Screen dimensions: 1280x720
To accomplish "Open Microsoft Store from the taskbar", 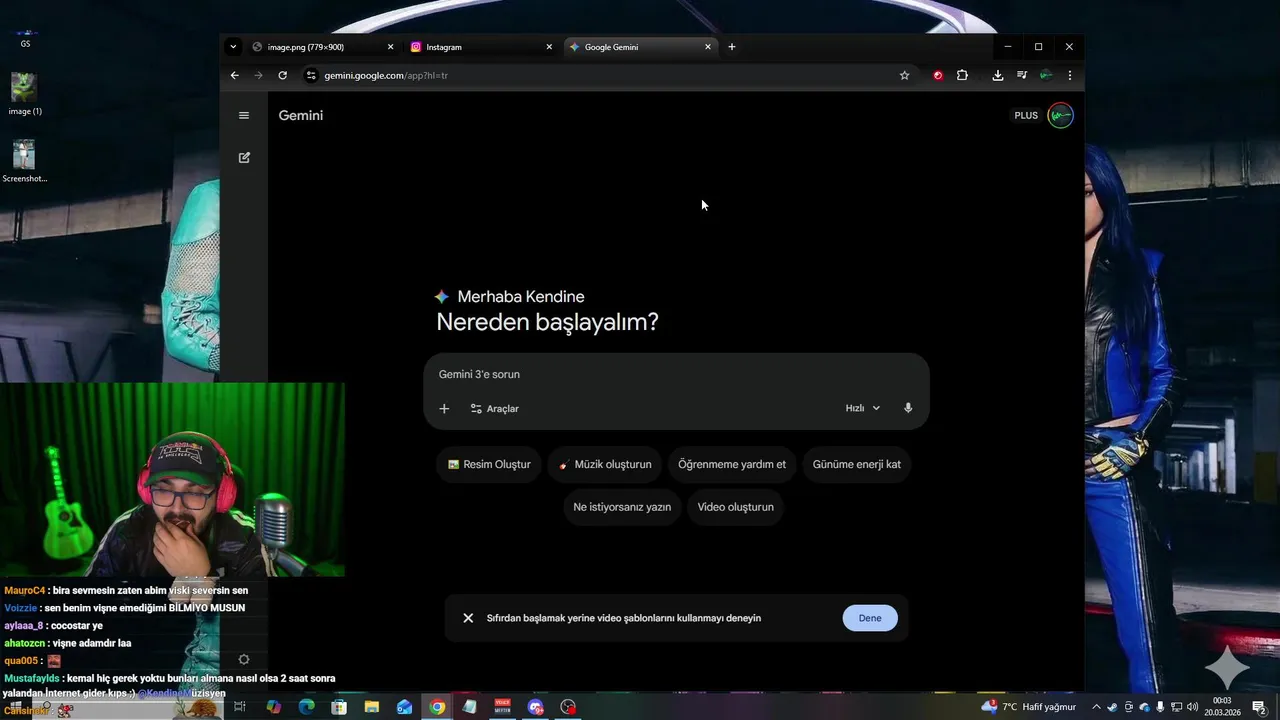I will [x=339, y=707].
